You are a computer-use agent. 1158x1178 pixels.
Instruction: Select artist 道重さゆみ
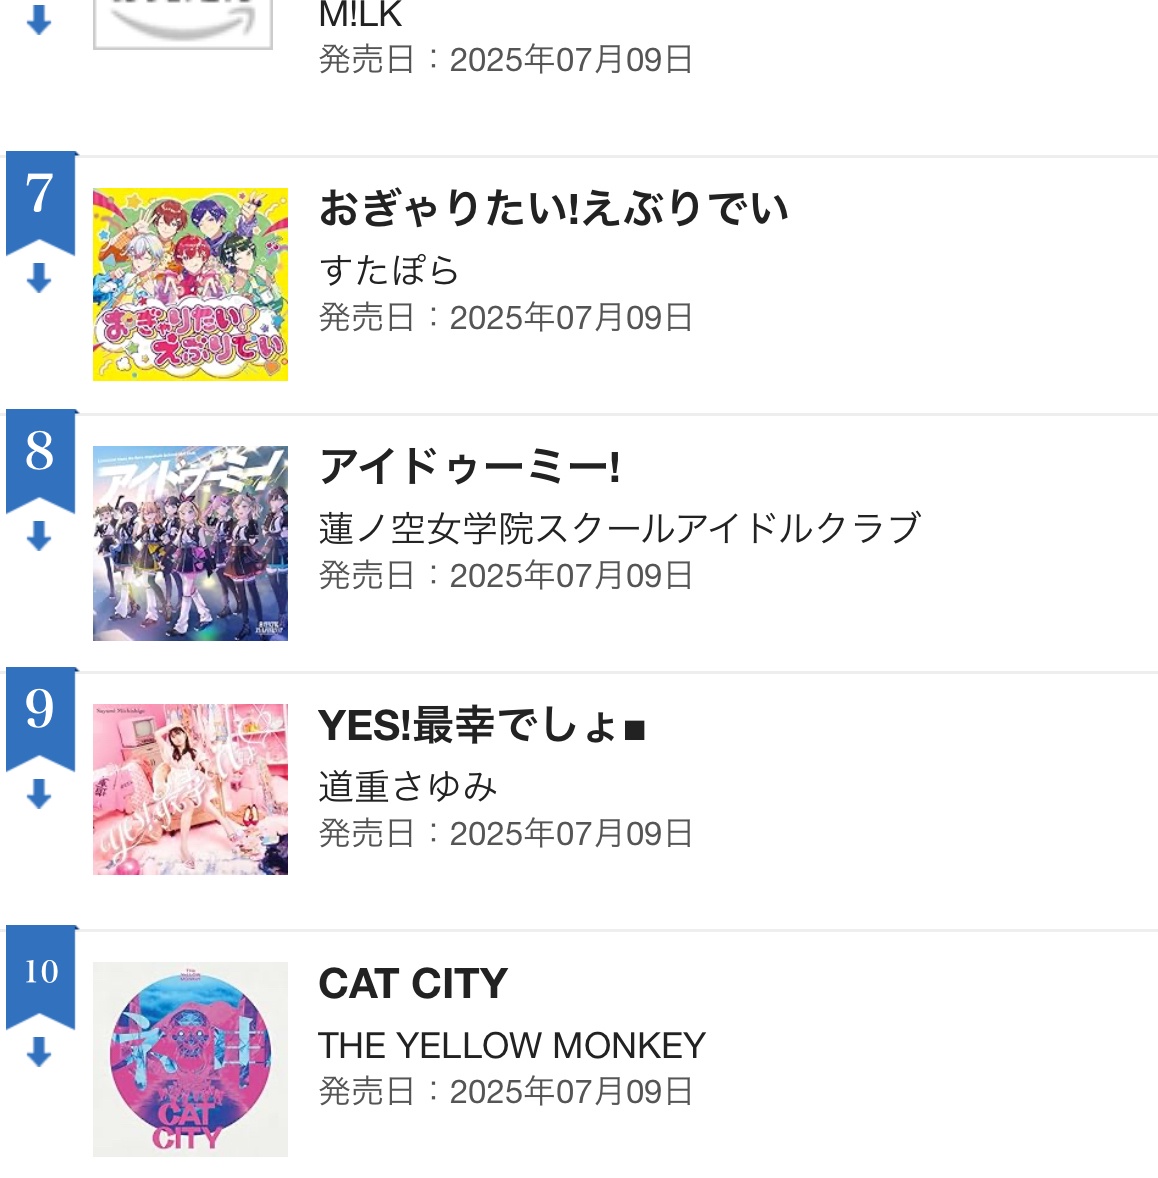click(x=408, y=787)
